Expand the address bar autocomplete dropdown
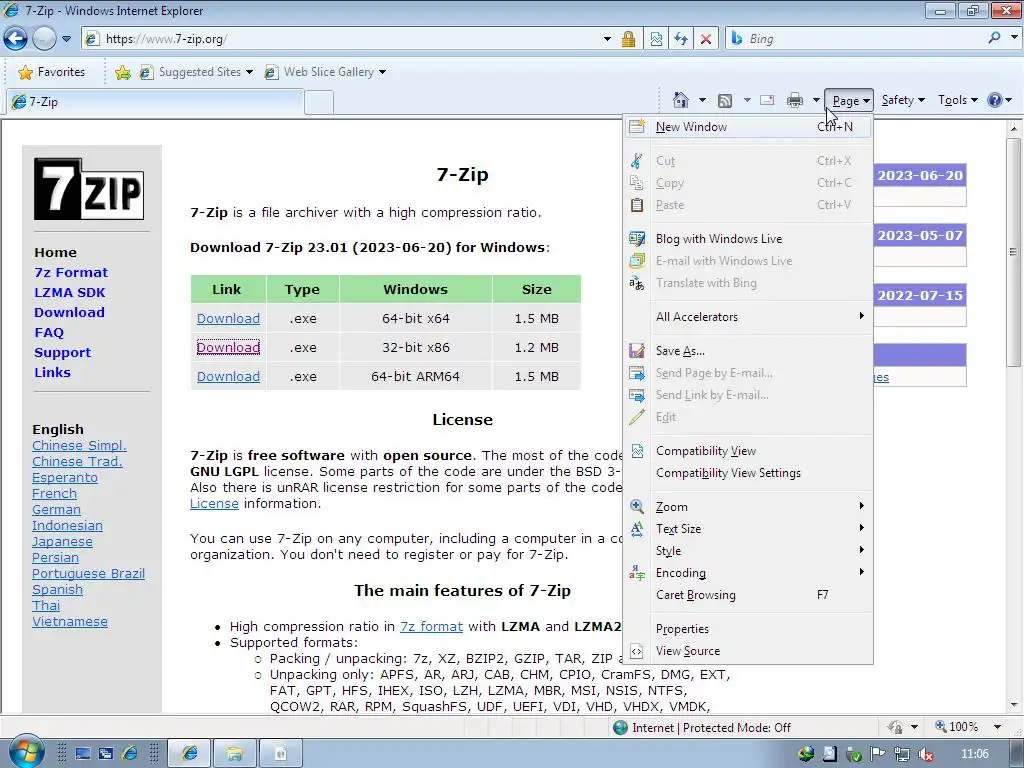The image size is (1024, 768). pos(607,39)
